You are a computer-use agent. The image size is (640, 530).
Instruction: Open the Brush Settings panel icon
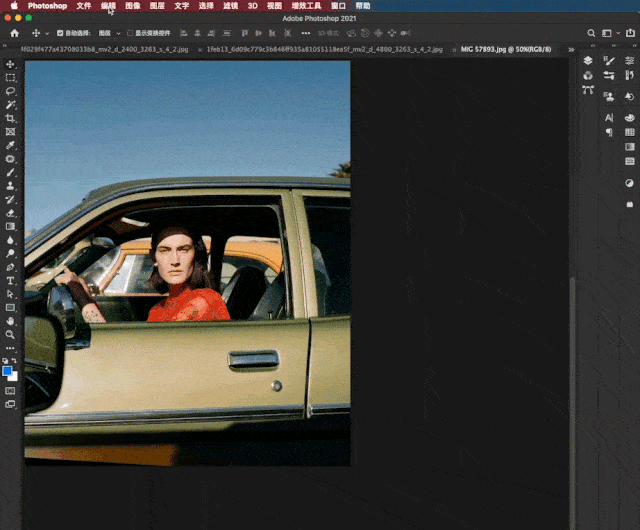[x=609, y=61]
